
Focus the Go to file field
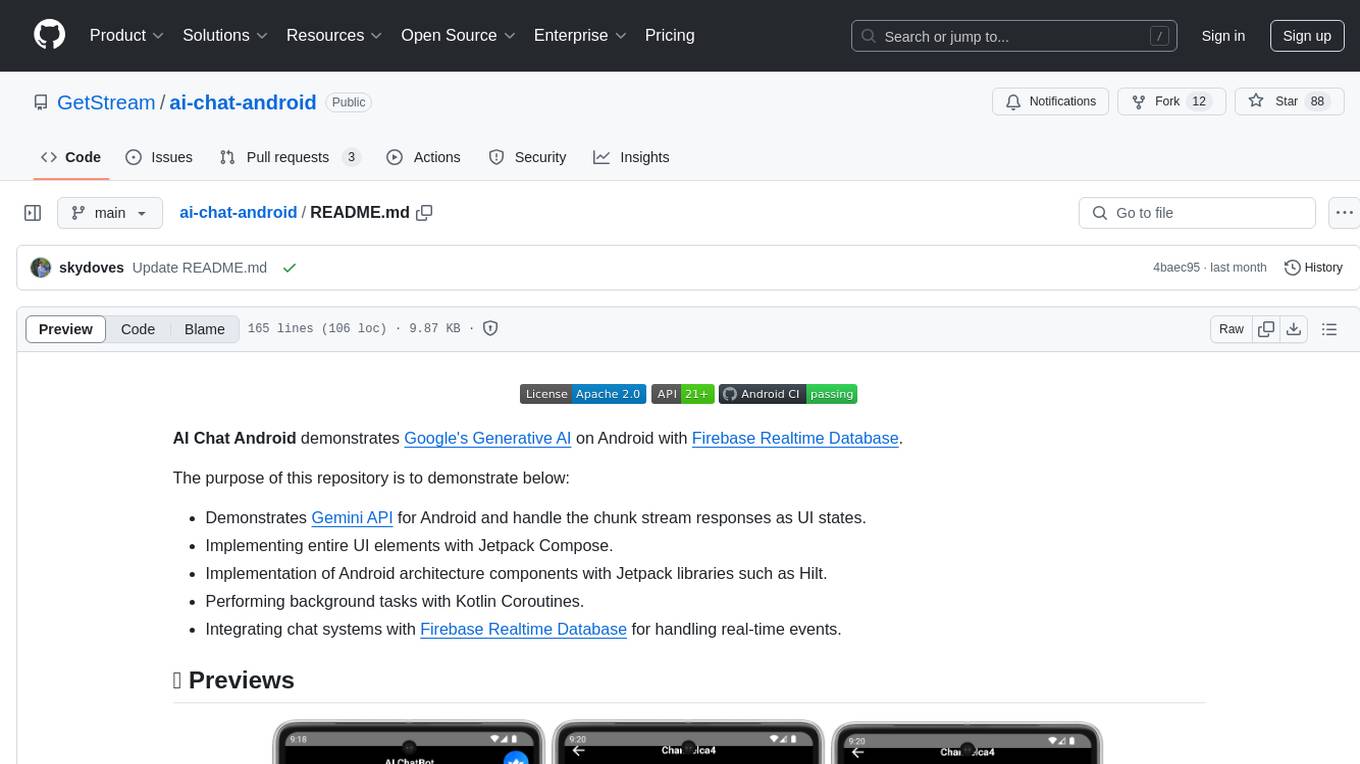point(1197,213)
